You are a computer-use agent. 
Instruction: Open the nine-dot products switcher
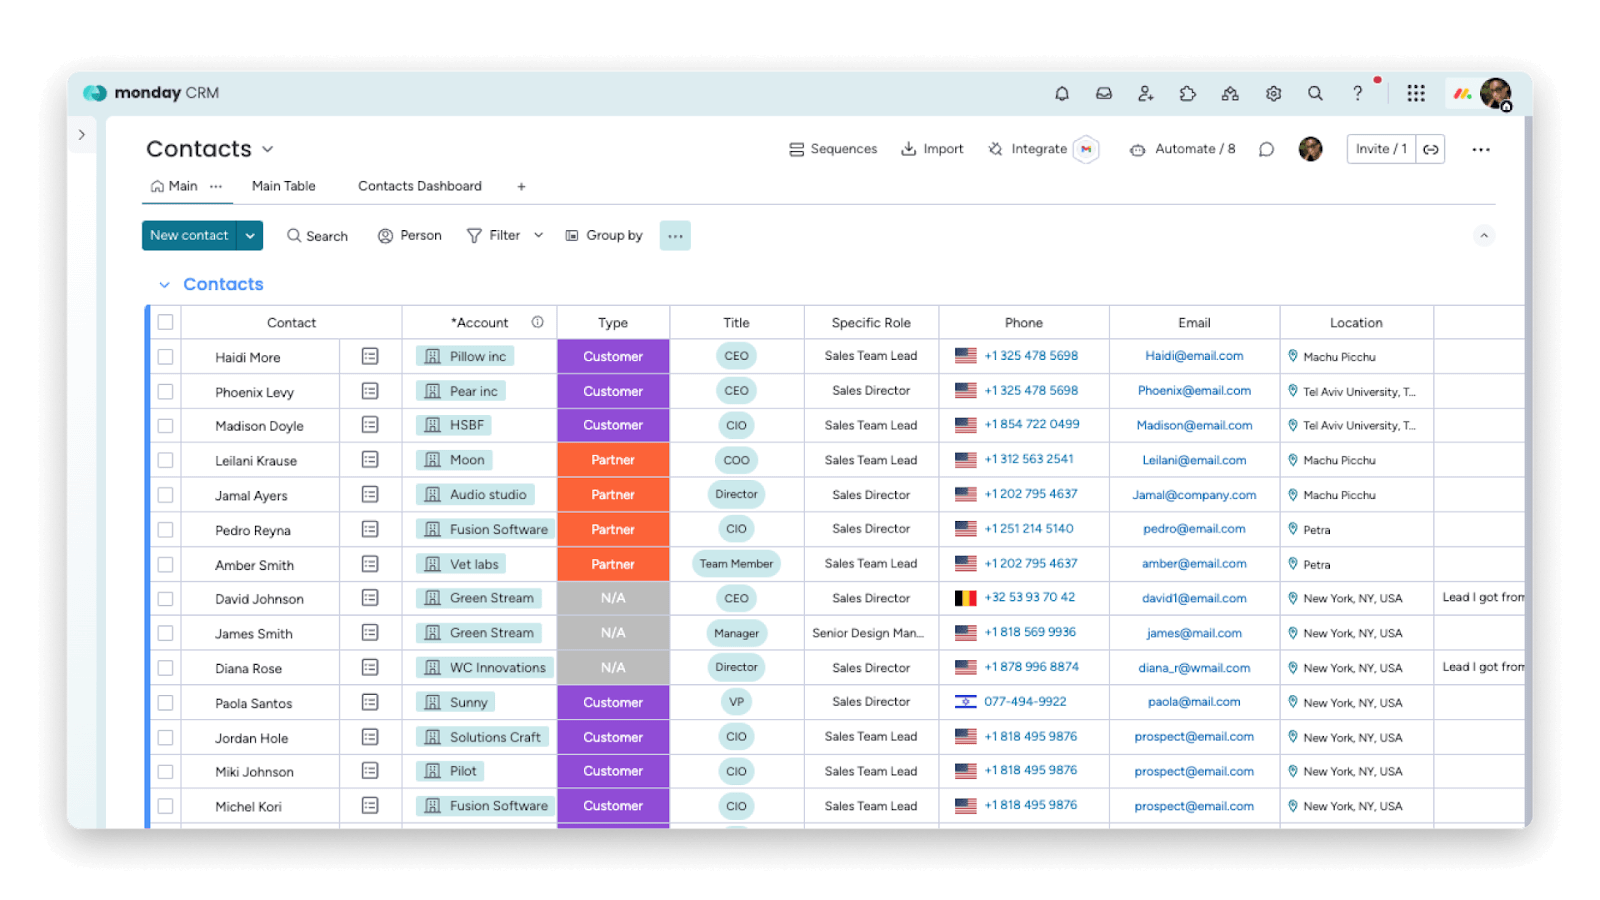point(1416,93)
